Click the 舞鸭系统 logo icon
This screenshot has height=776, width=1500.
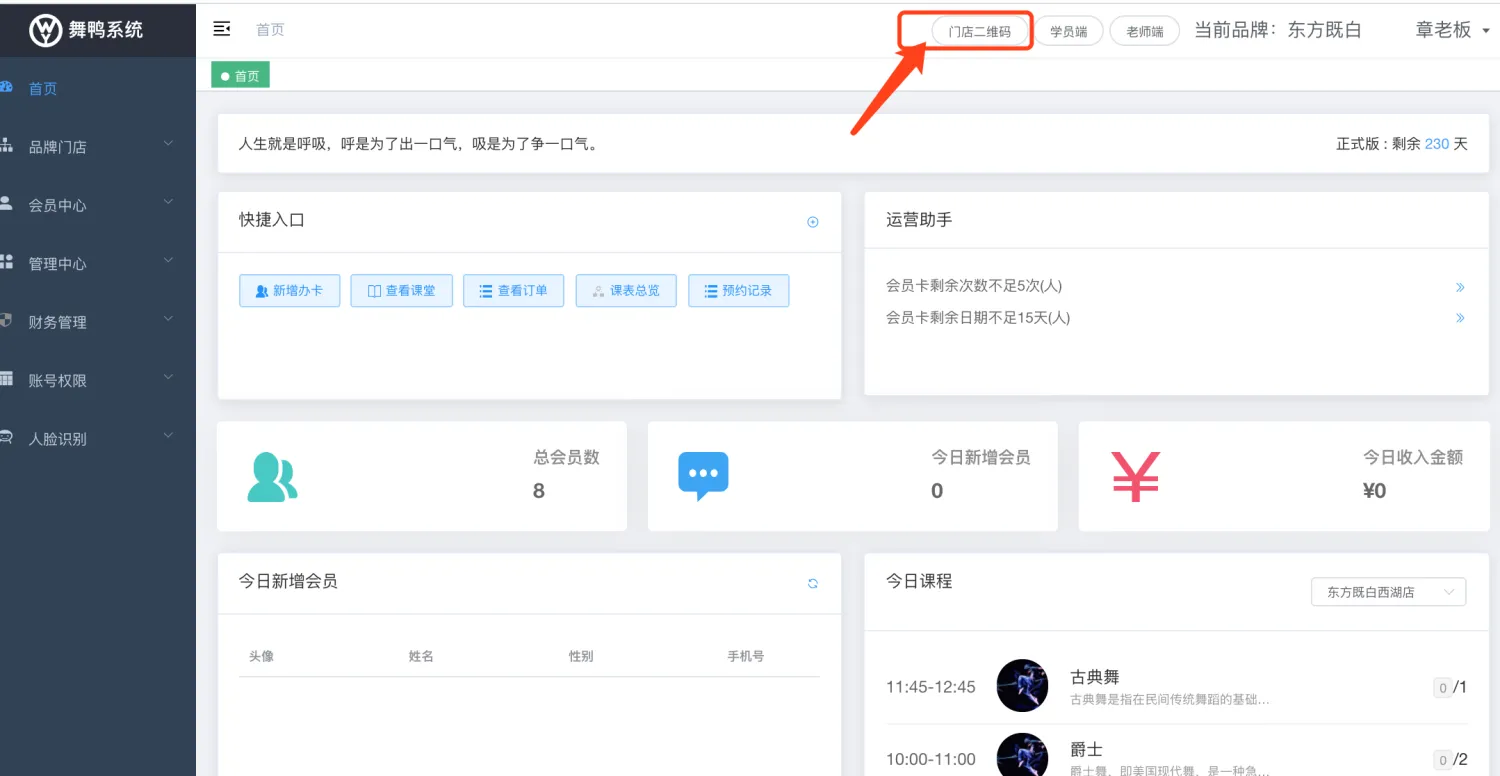pos(45,30)
